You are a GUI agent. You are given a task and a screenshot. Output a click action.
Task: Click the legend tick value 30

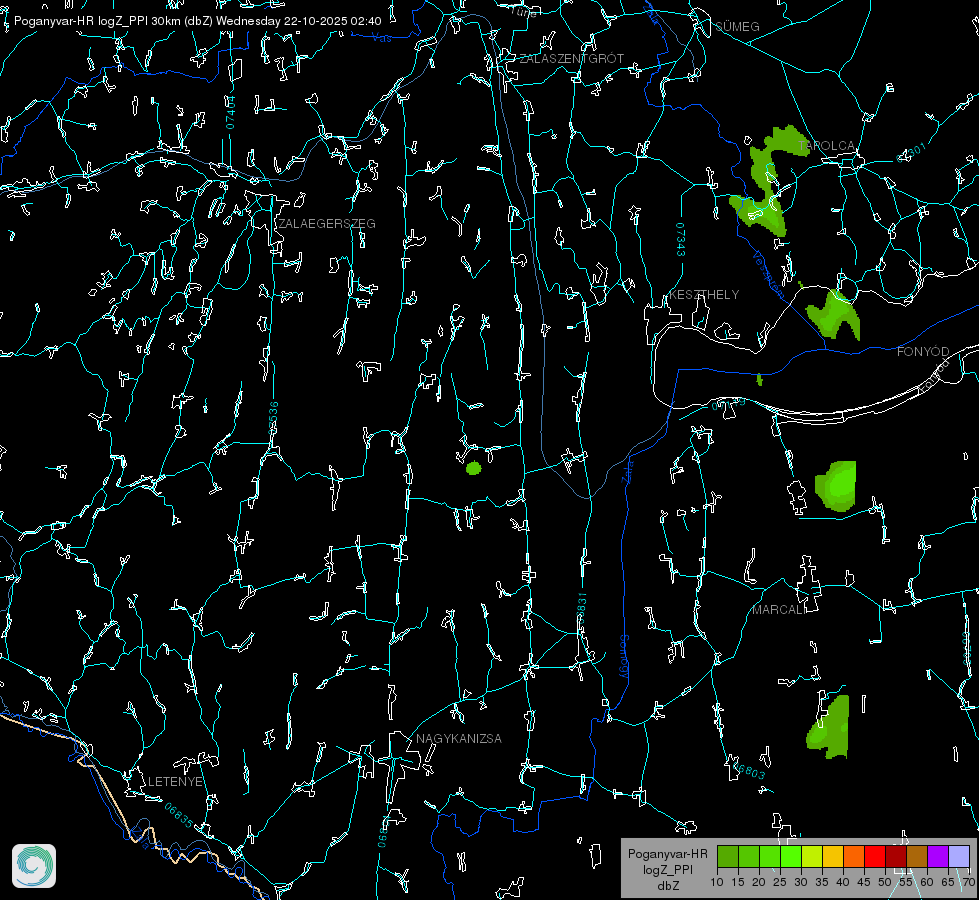tap(801, 883)
